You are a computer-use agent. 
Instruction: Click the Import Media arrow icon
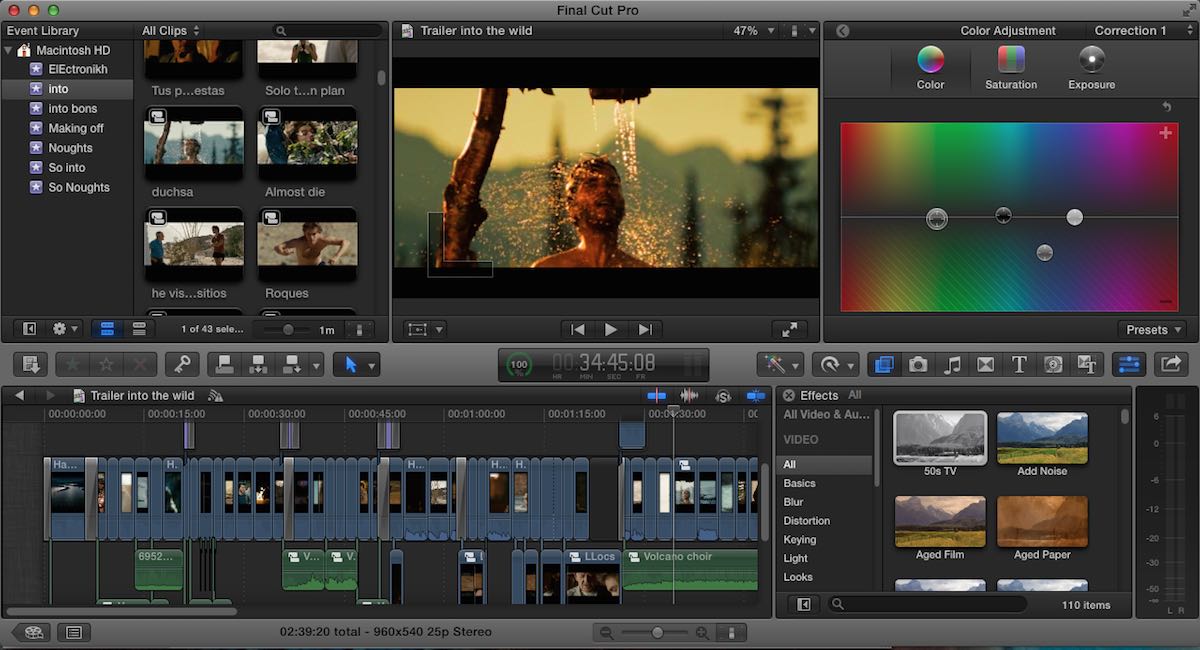click(x=30, y=365)
